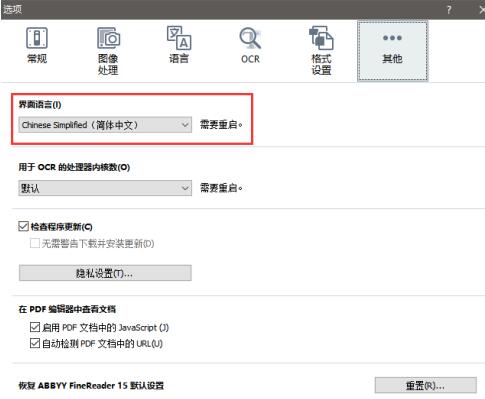Open the 界面语言 Chinese Simplified dropdown
The width and height of the screenshot is (485, 399).
(x=105, y=125)
